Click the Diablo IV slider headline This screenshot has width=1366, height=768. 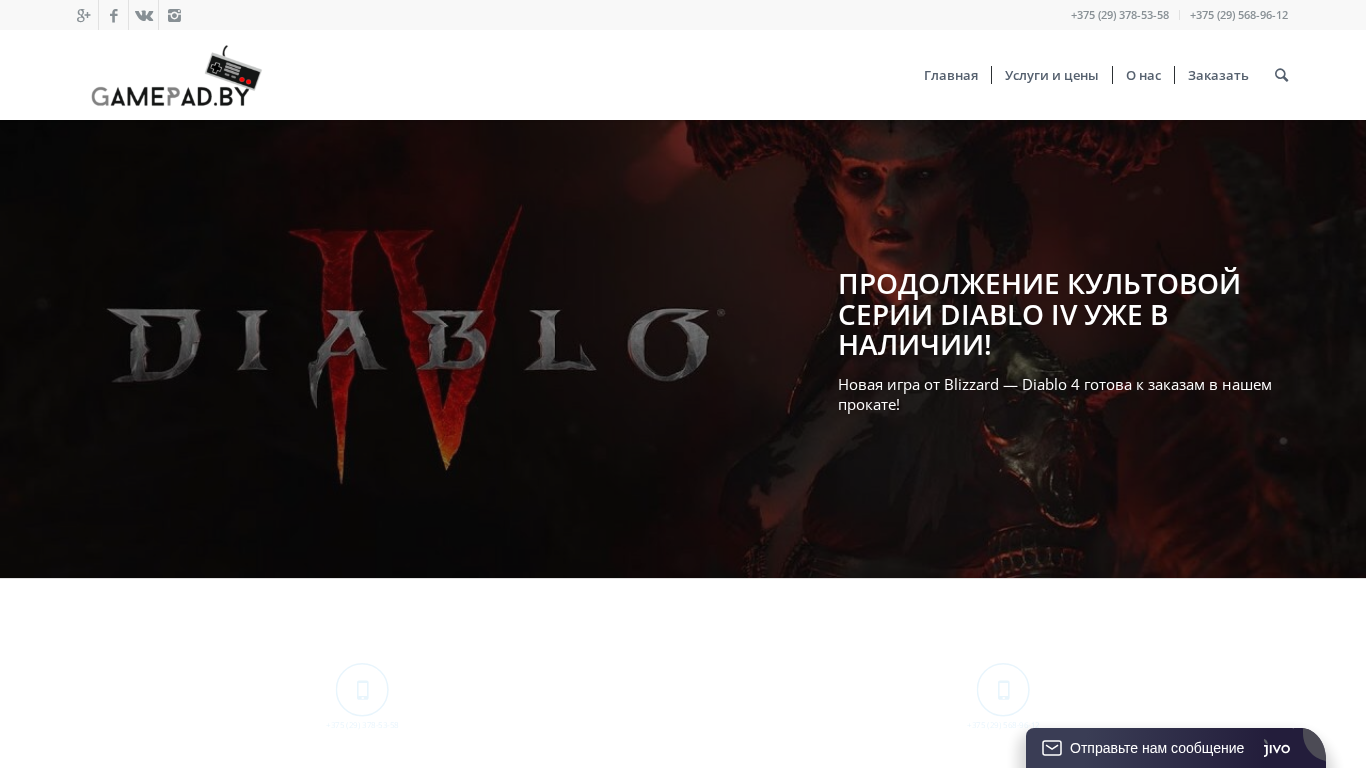[1039, 314]
